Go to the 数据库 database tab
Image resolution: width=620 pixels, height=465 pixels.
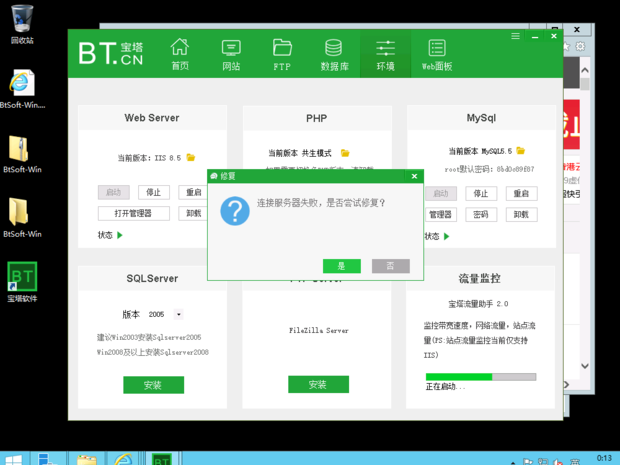click(x=334, y=54)
